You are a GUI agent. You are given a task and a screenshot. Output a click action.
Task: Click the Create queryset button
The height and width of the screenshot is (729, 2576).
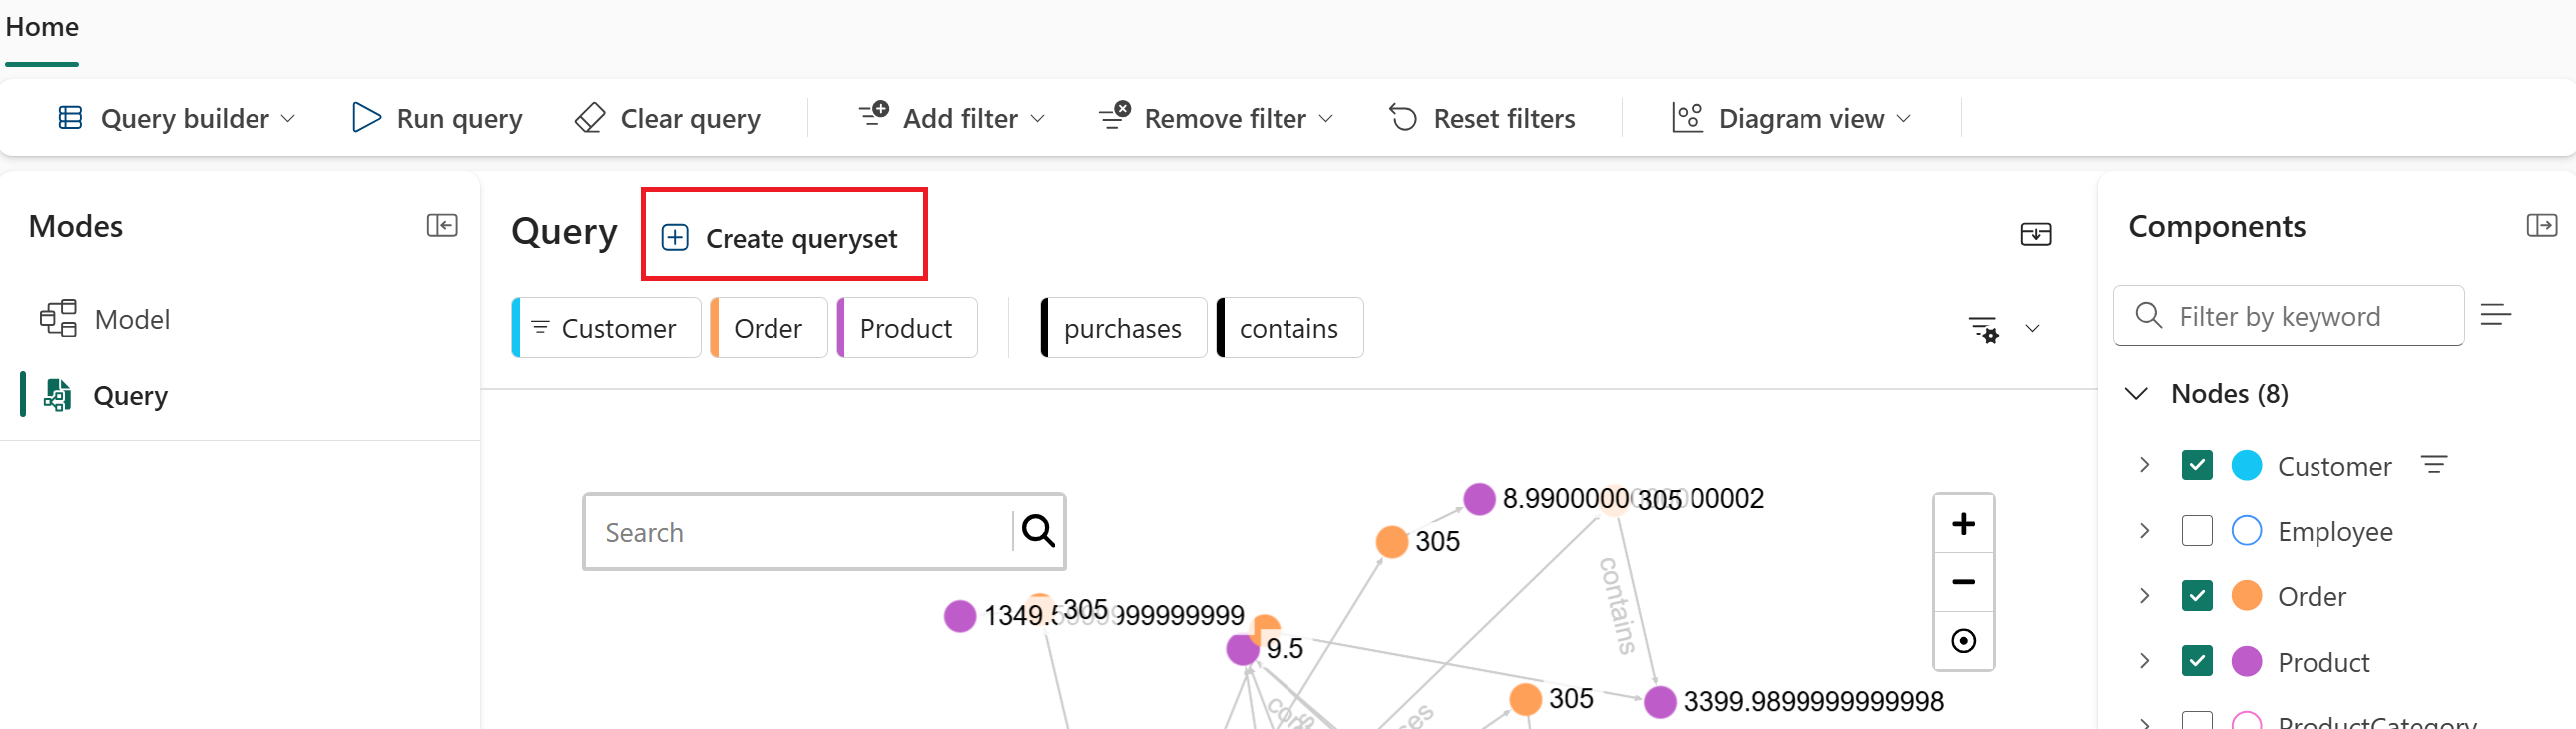(x=783, y=237)
